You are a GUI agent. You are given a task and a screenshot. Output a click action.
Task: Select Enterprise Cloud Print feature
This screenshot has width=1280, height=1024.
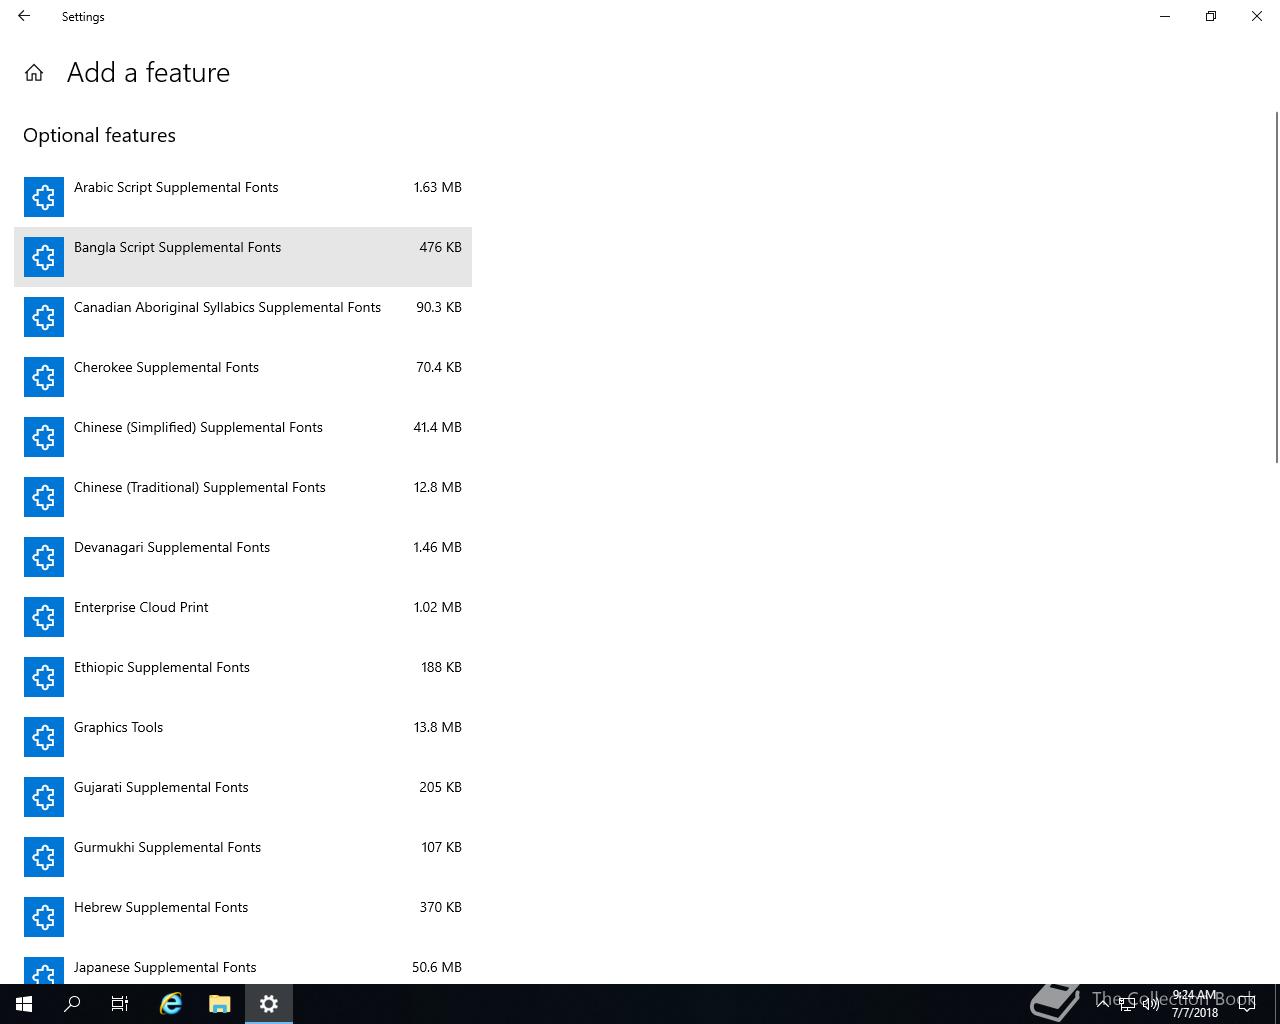click(x=243, y=617)
